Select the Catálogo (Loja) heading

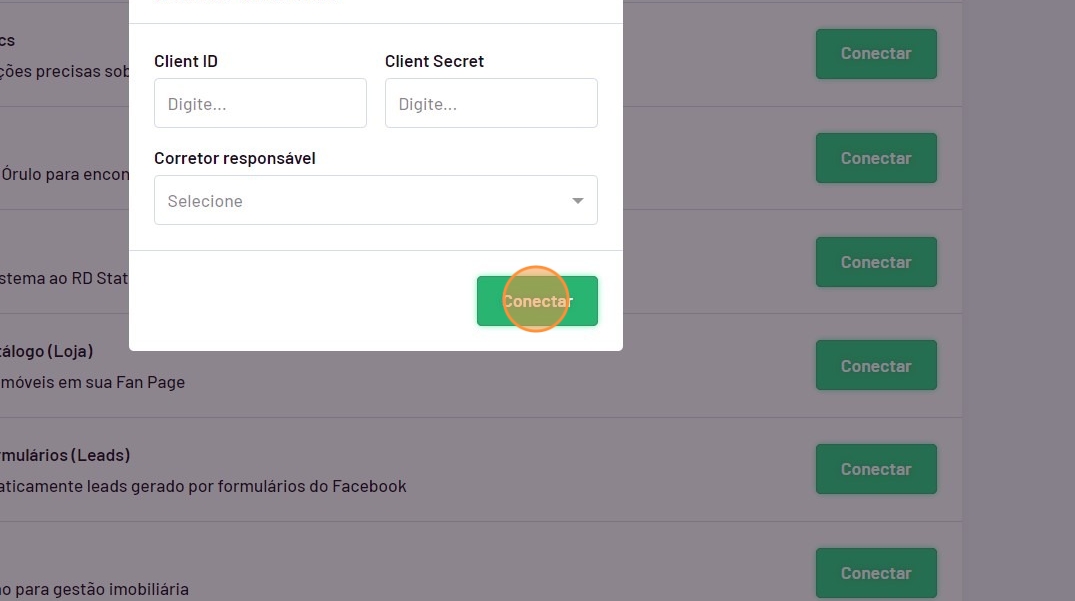point(47,351)
